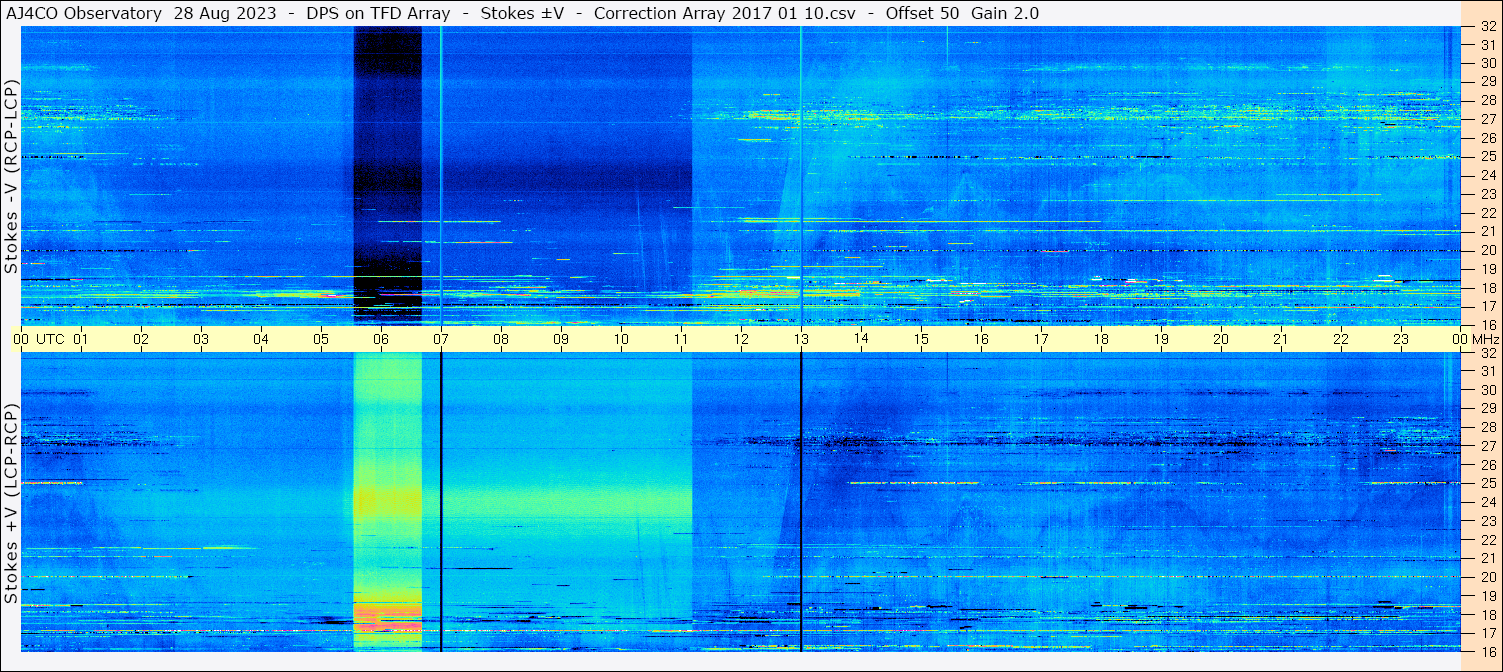Select the 08 hour tick label
This screenshot has height=672, width=1503.
(501, 339)
